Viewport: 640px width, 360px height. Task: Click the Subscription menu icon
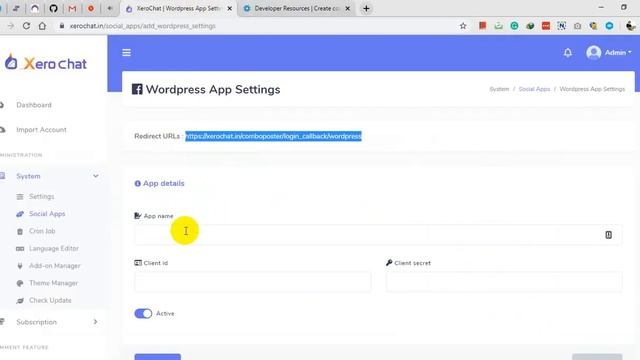pos(2,322)
